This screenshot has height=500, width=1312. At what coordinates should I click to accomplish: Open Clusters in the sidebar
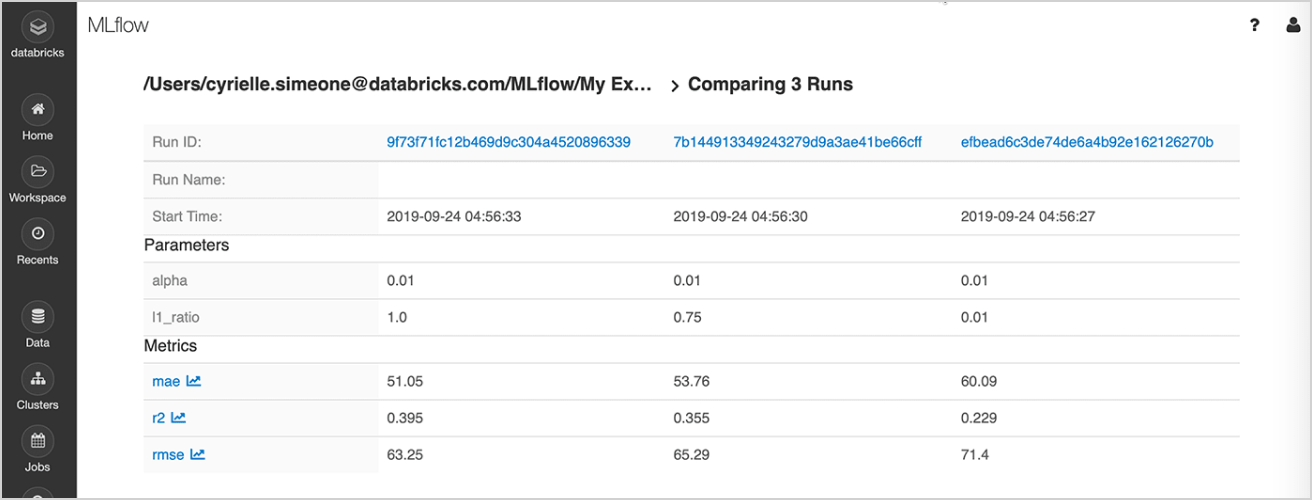pos(38,379)
